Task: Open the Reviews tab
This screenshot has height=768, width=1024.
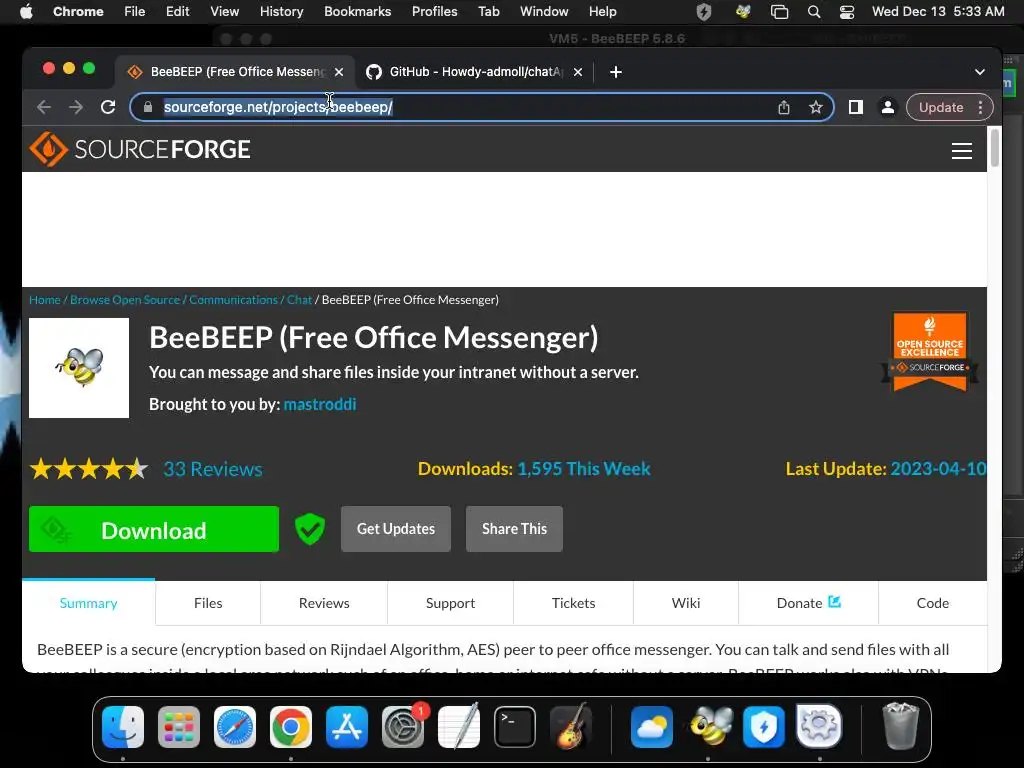Action: click(324, 603)
